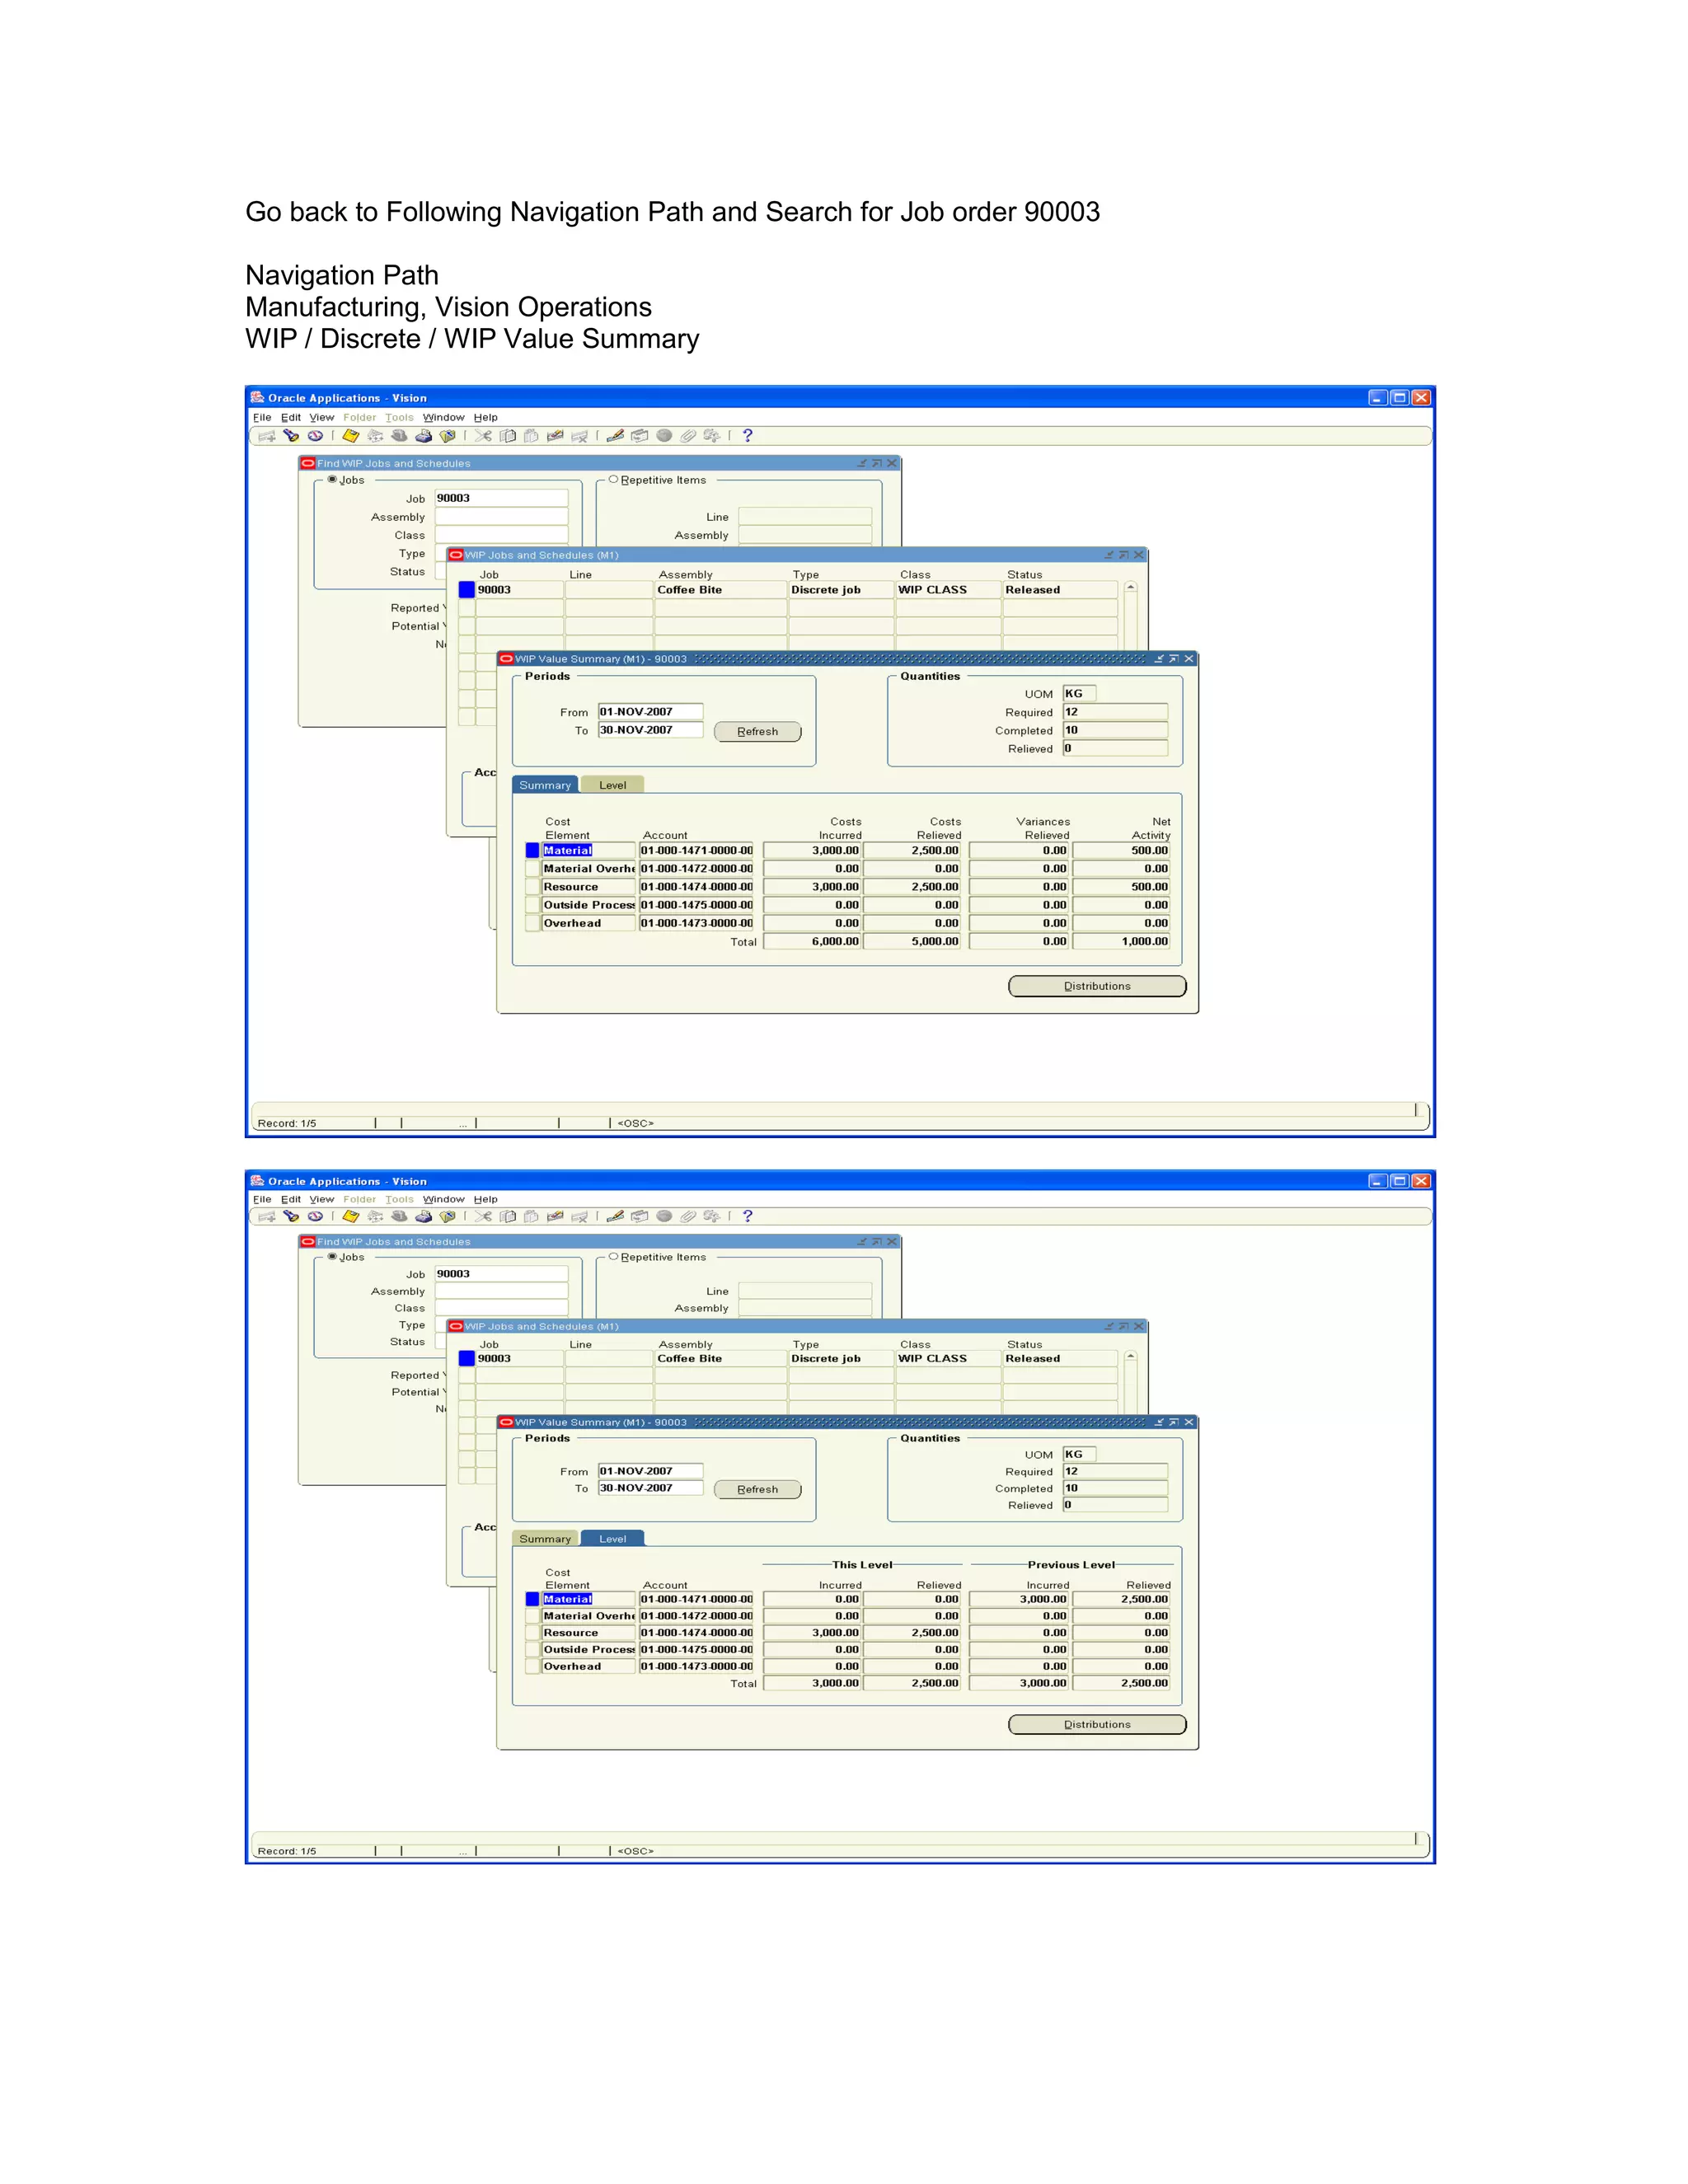The height and width of the screenshot is (2184, 1688).
Task: Click Edit Field pencil icon in first screenshot
Action: [x=616, y=436]
